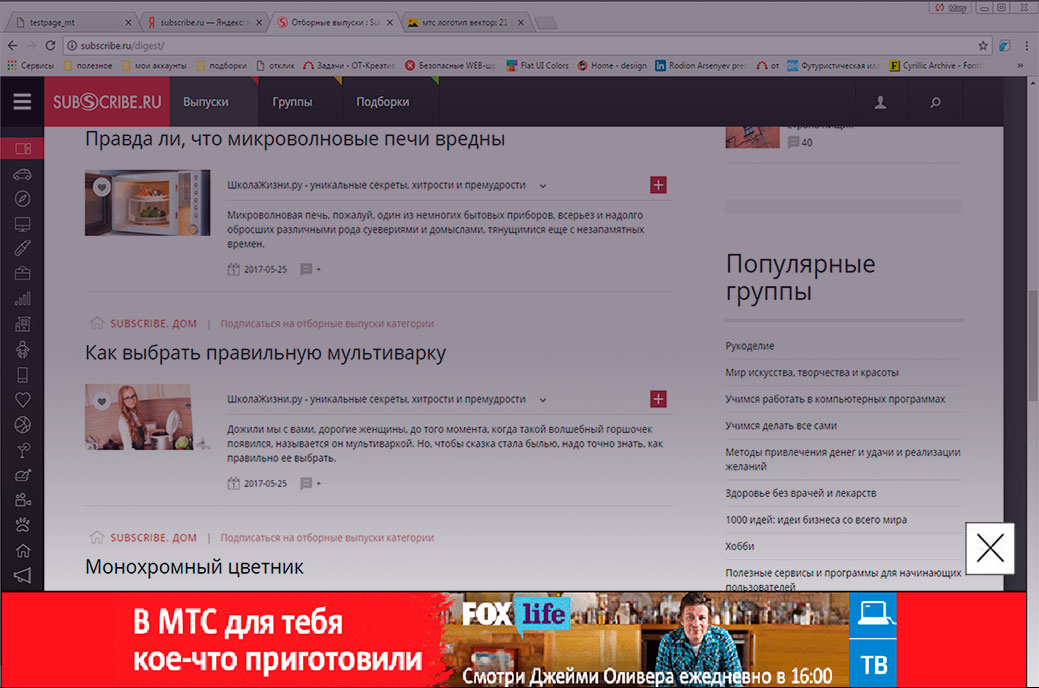Switch to the subscribe.ru Яндекс browser tab
Screen dimensions: 1039x688
pyautogui.click(x=203, y=22)
